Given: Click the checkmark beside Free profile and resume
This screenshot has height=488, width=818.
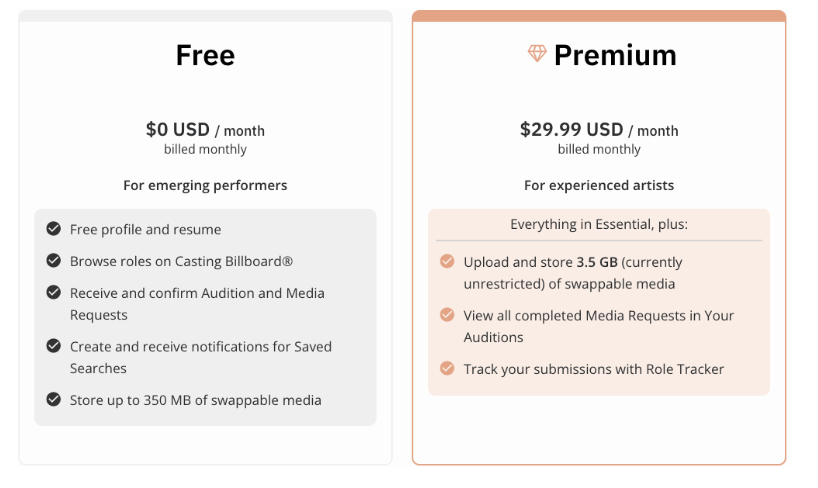Looking at the screenshot, I should click(53, 229).
